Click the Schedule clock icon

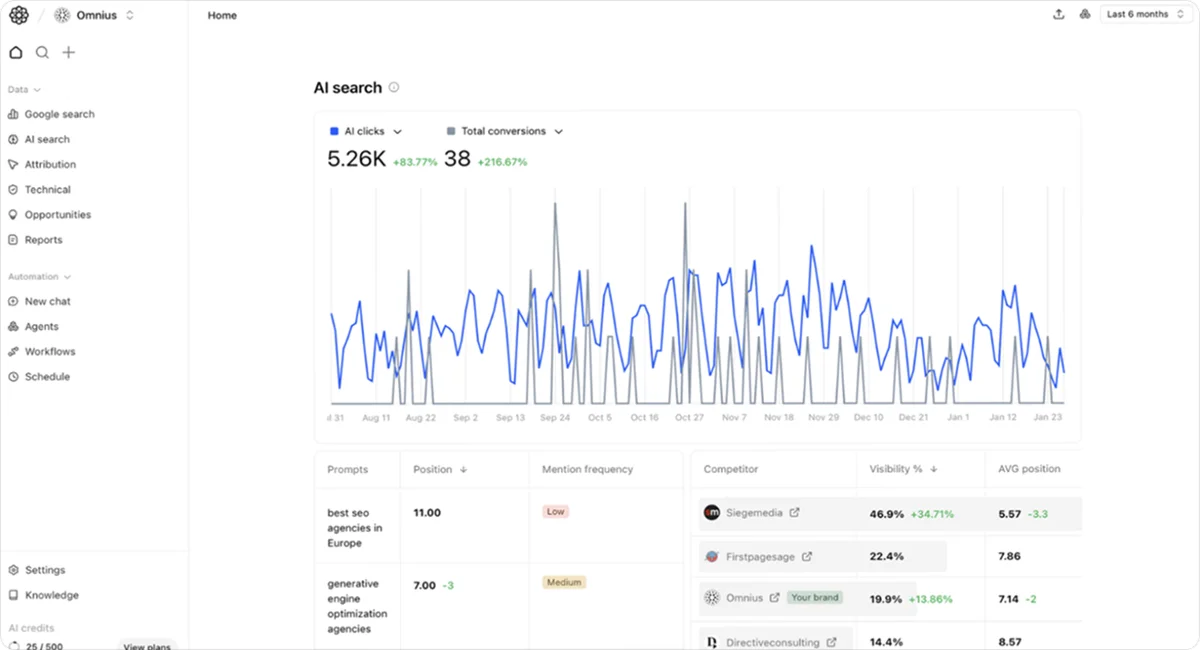coord(13,377)
